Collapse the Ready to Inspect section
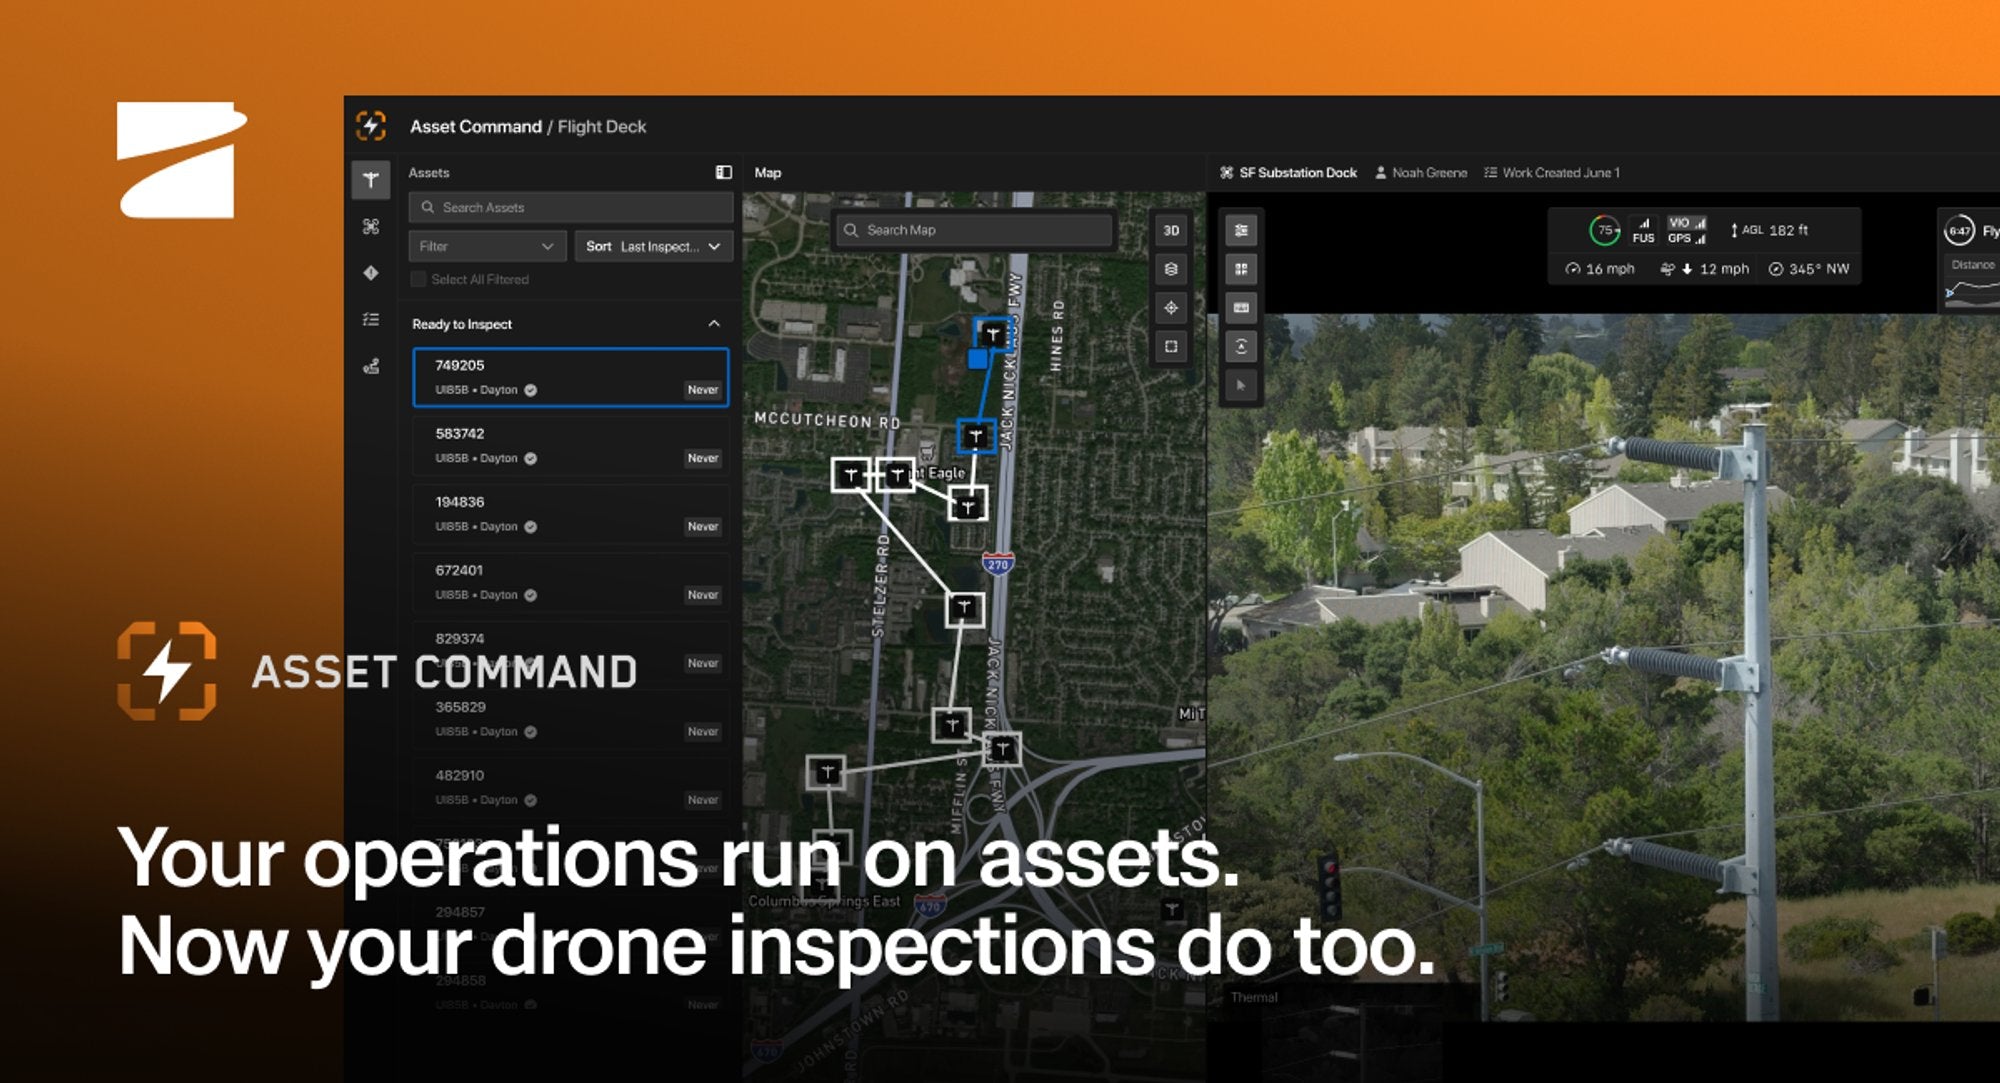Viewport: 2000px width, 1083px height. click(714, 324)
